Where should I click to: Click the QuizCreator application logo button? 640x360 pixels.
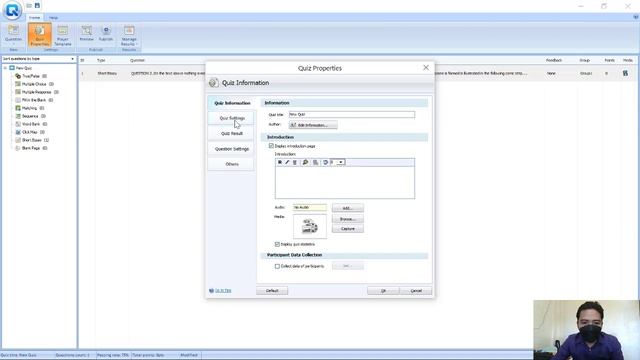pyautogui.click(x=12, y=10)
